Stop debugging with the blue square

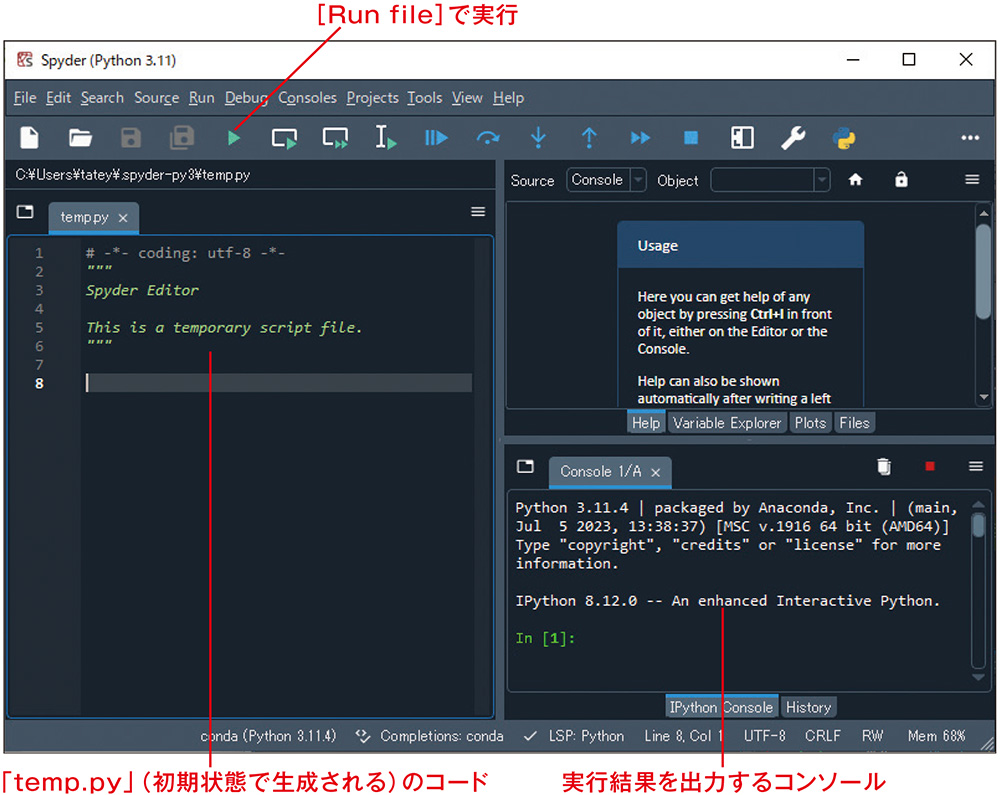[691, 138]
